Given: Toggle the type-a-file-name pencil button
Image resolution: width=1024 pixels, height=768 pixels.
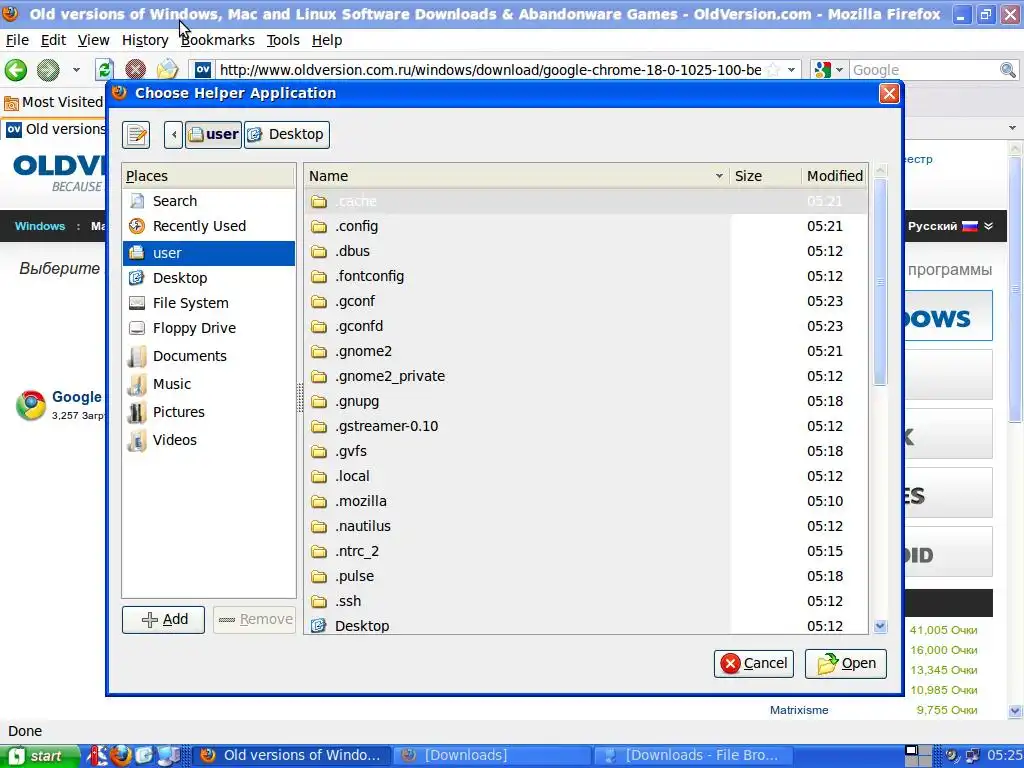Looking at the screenshot, I should pyautogui.click(x=136, y=135).
